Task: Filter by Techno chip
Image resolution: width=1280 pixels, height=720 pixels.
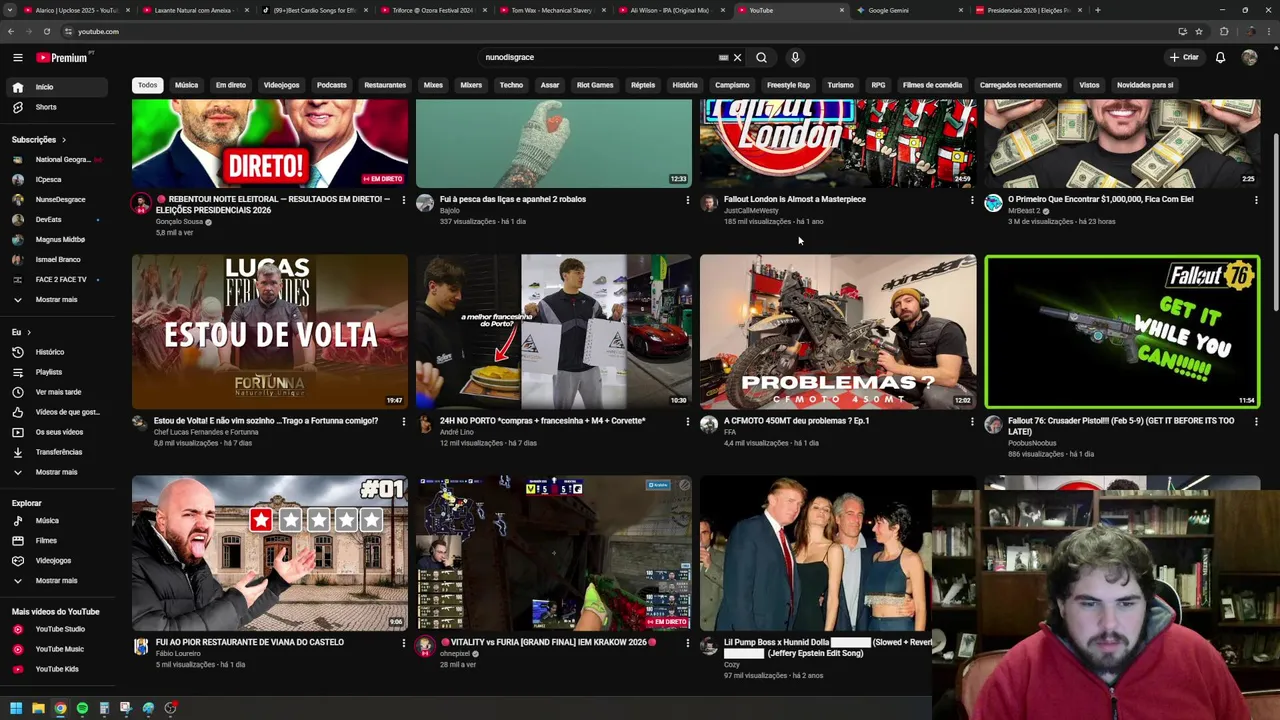Action: tap(511, 85)
